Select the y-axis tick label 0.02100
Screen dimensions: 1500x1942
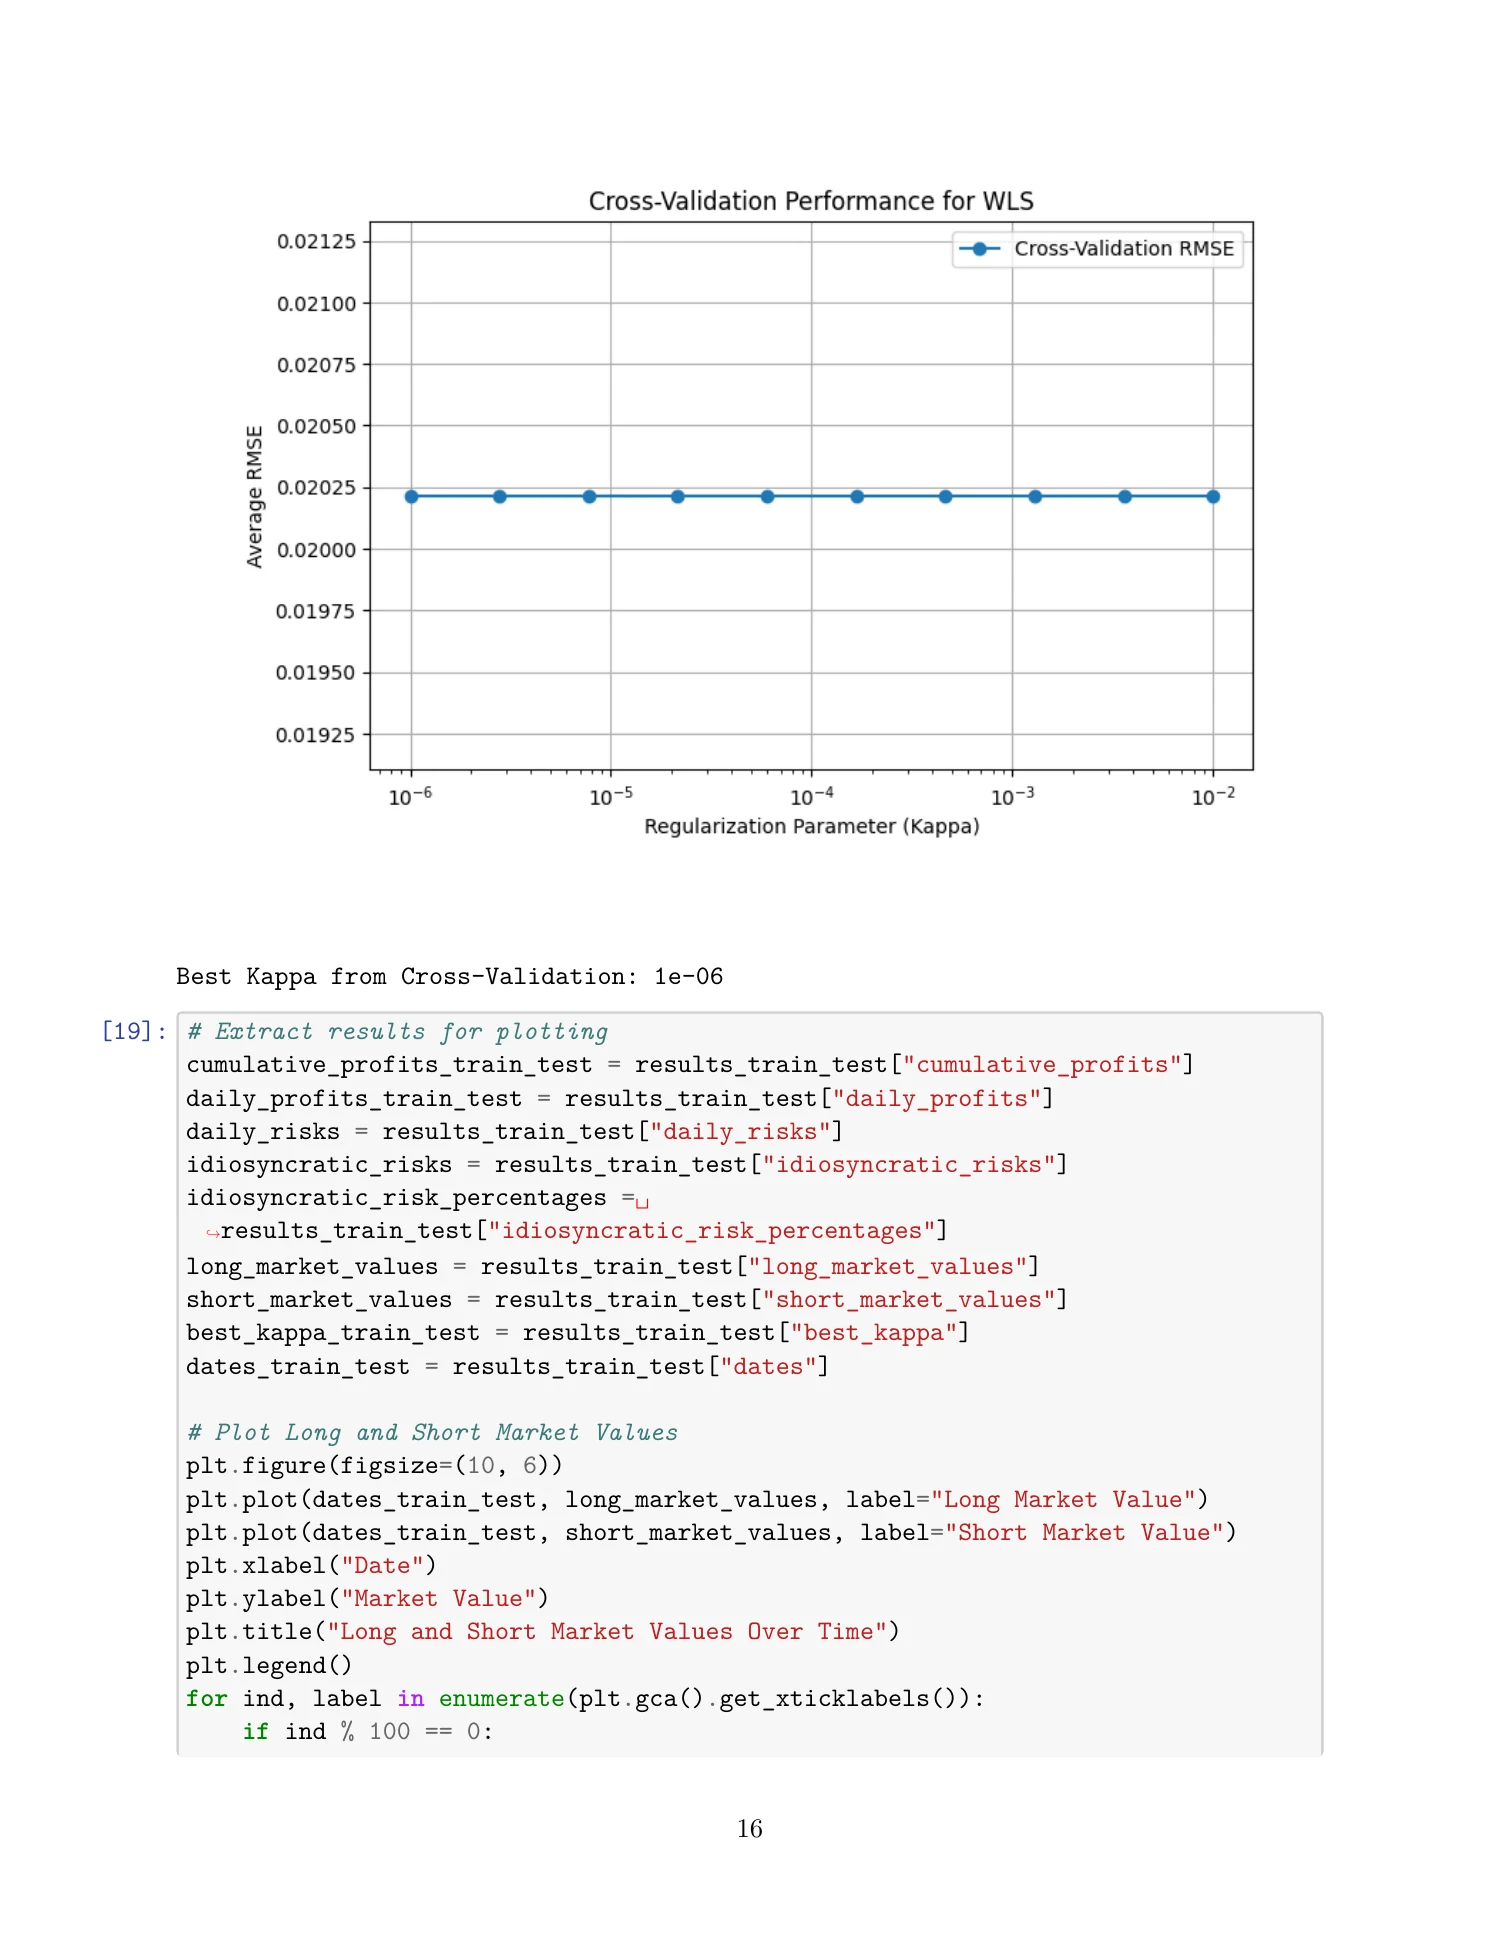(316, 304)
